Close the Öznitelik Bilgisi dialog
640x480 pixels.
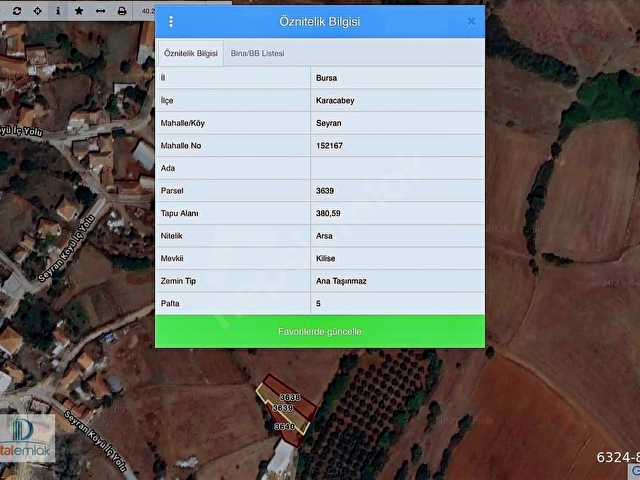tap(471, 22)
